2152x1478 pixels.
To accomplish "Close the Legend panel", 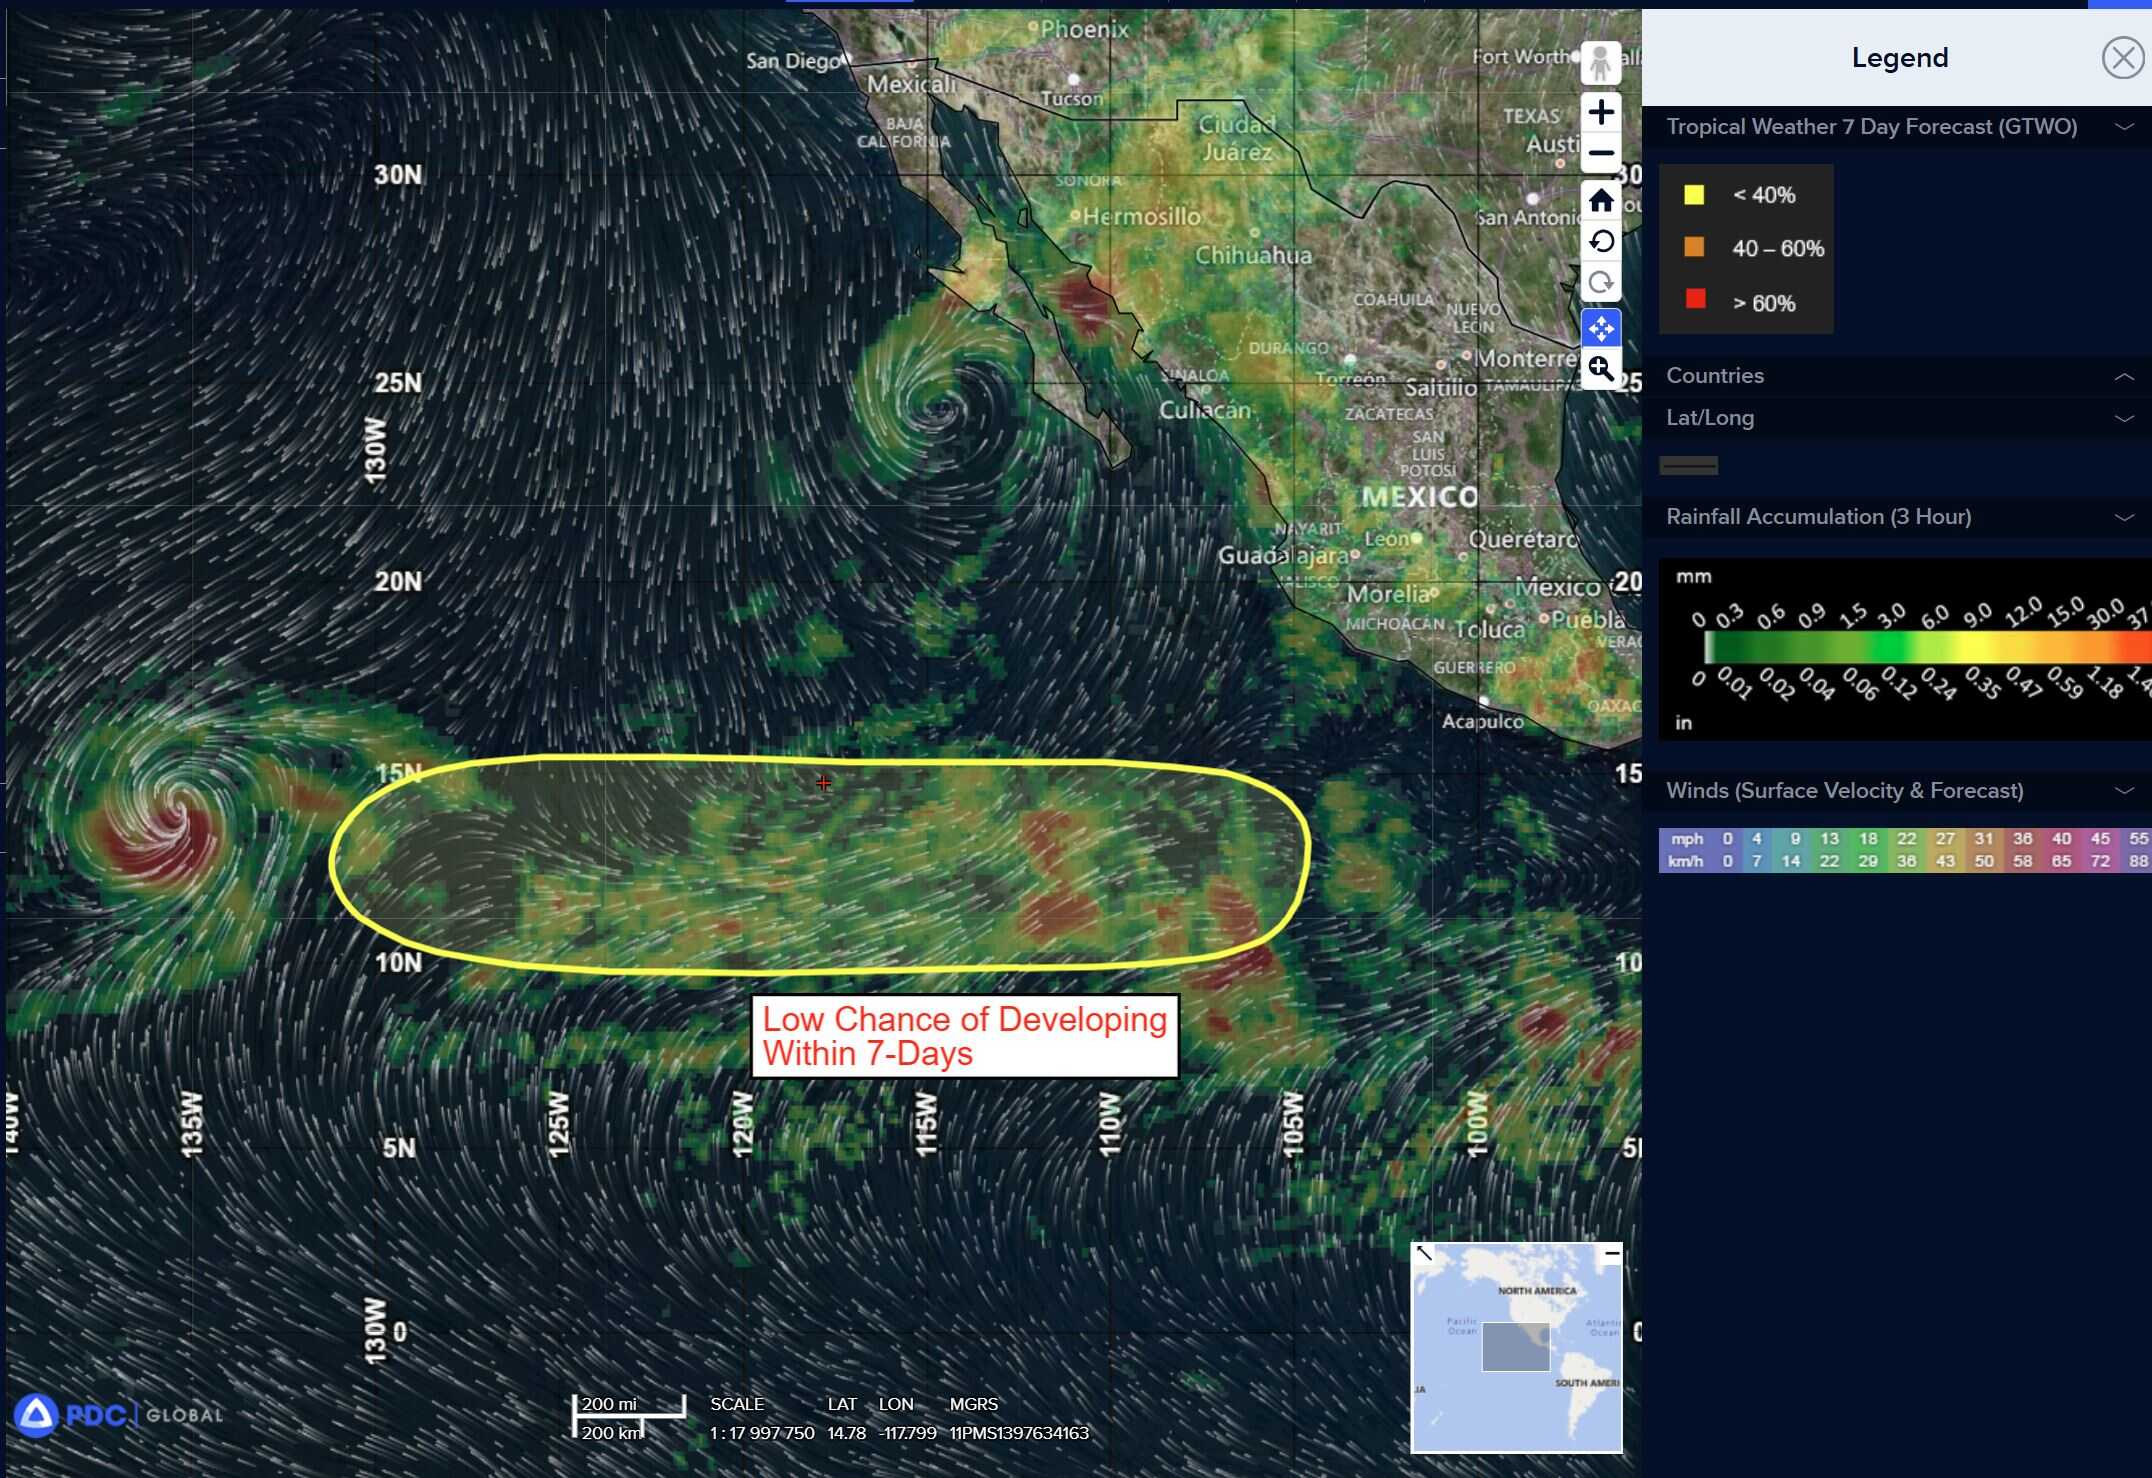I will click(x=2122, y=58).
